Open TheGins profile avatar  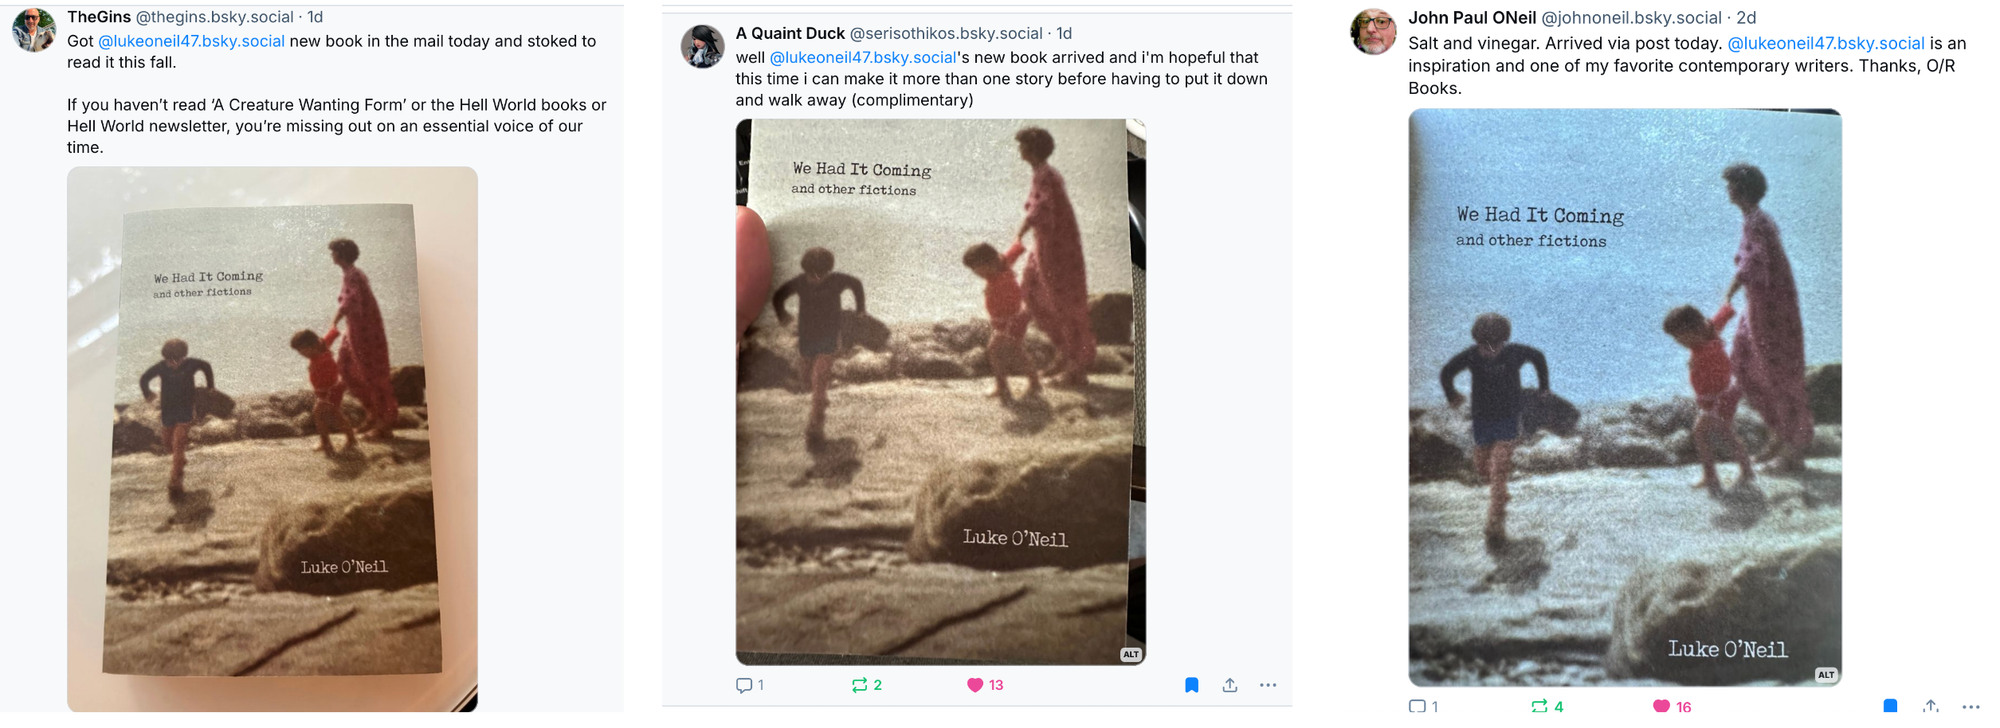pos(35,30)
